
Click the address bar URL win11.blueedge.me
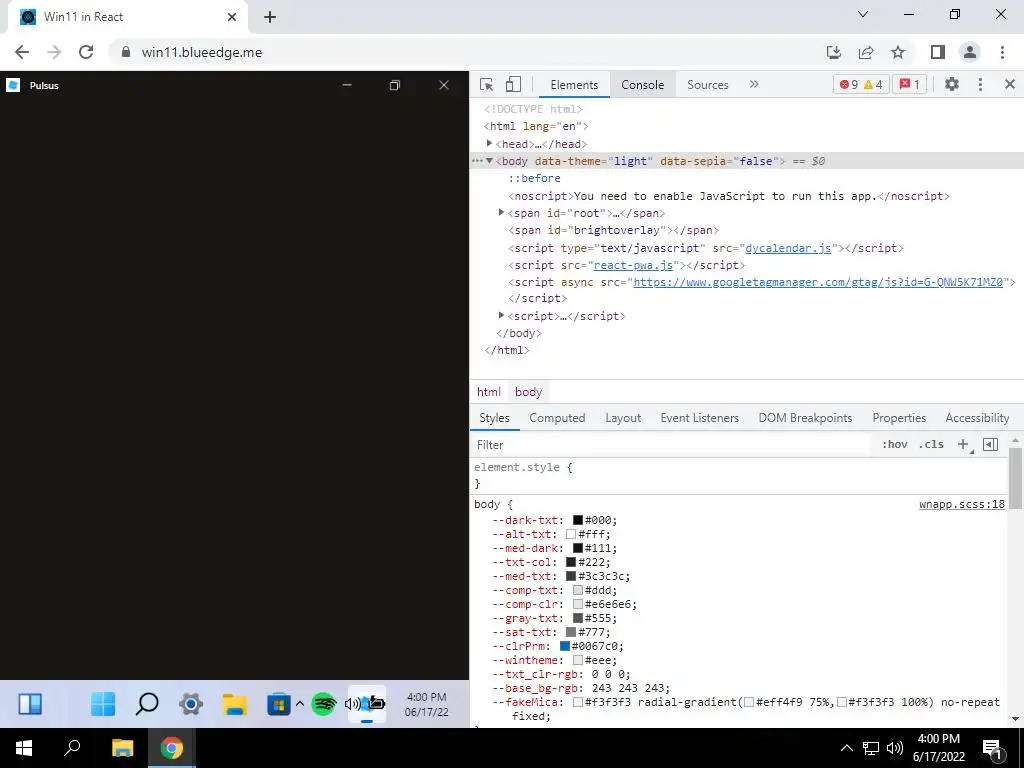click(202, 52)
